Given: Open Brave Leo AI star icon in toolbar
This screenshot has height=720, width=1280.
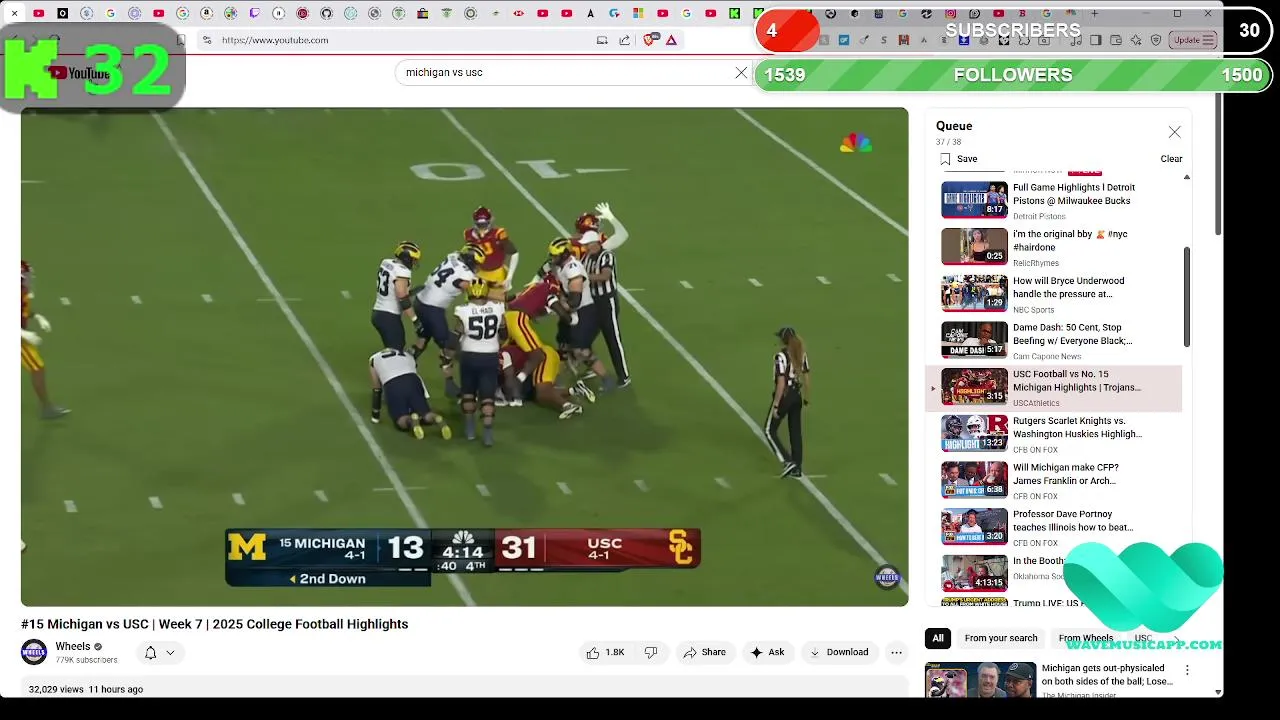Looking at the screenshot, I should (1136, 40).
